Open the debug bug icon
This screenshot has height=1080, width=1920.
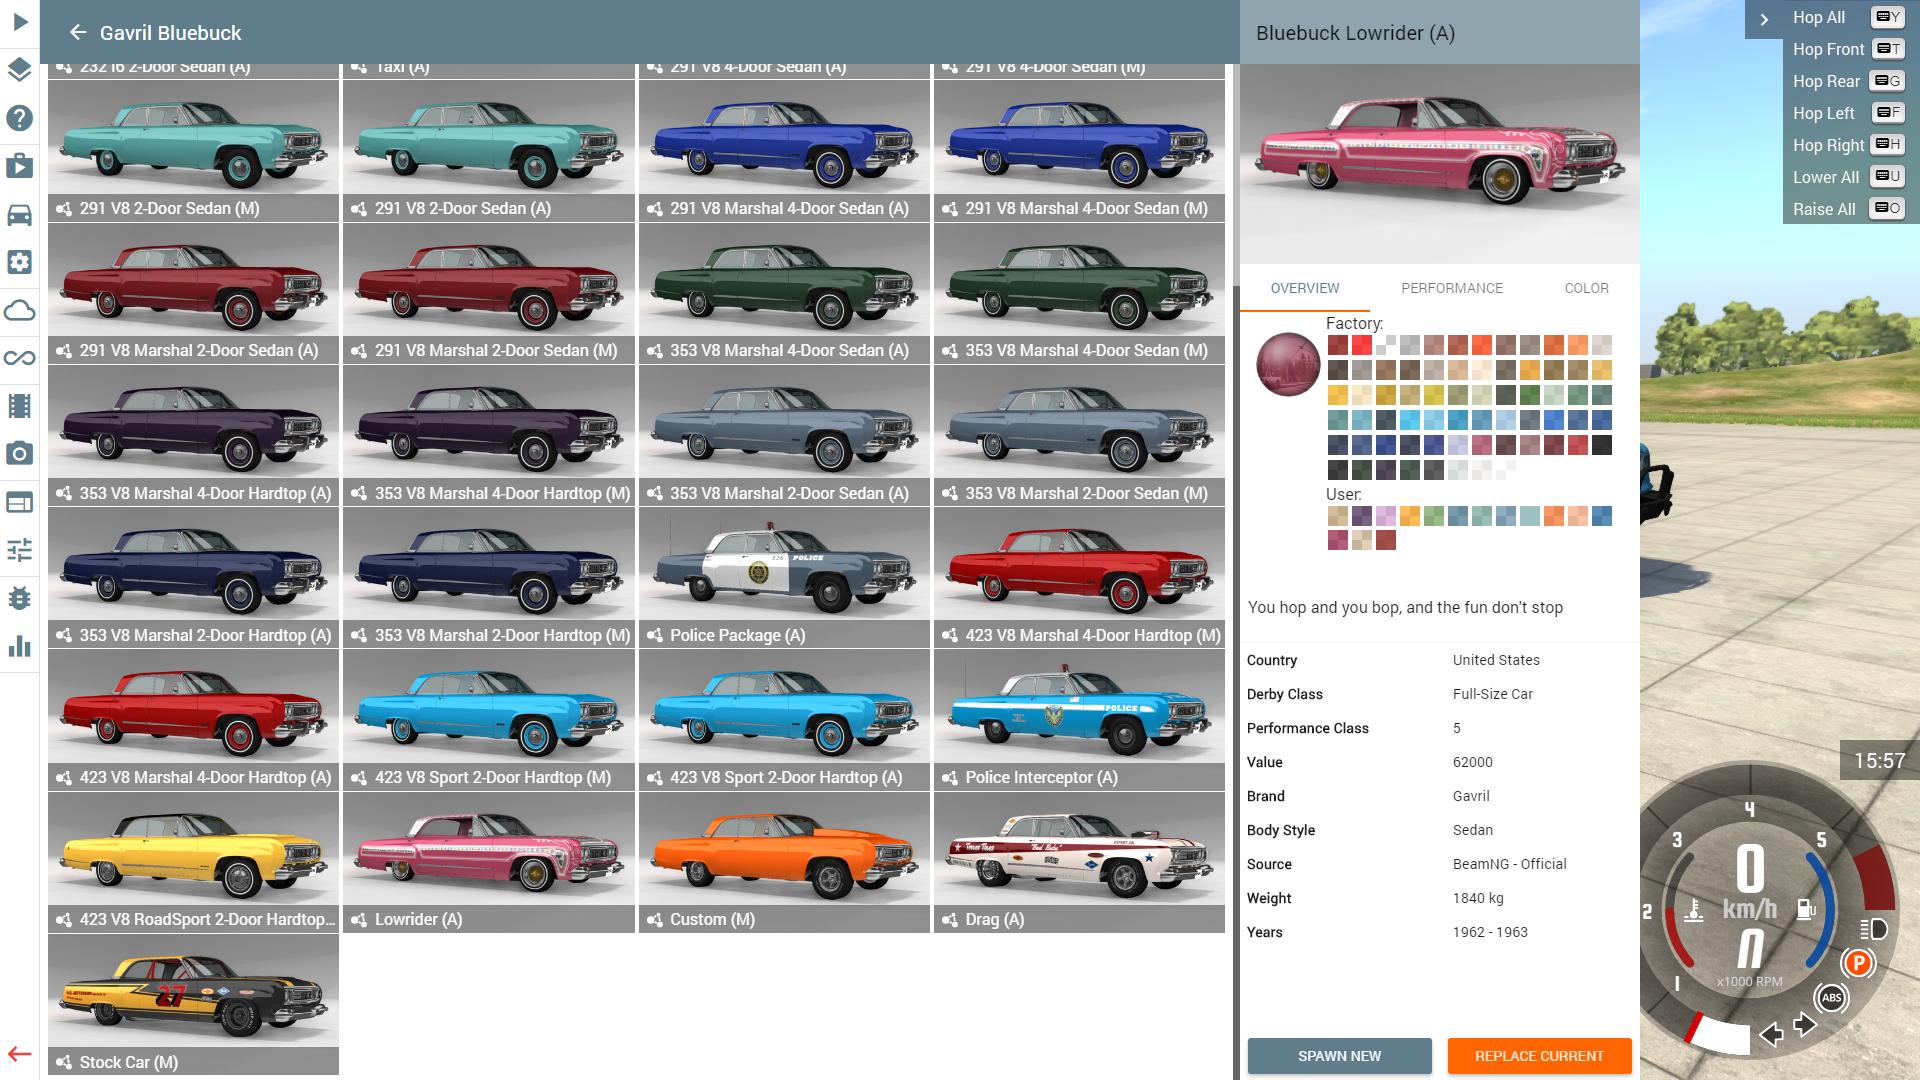20,598
